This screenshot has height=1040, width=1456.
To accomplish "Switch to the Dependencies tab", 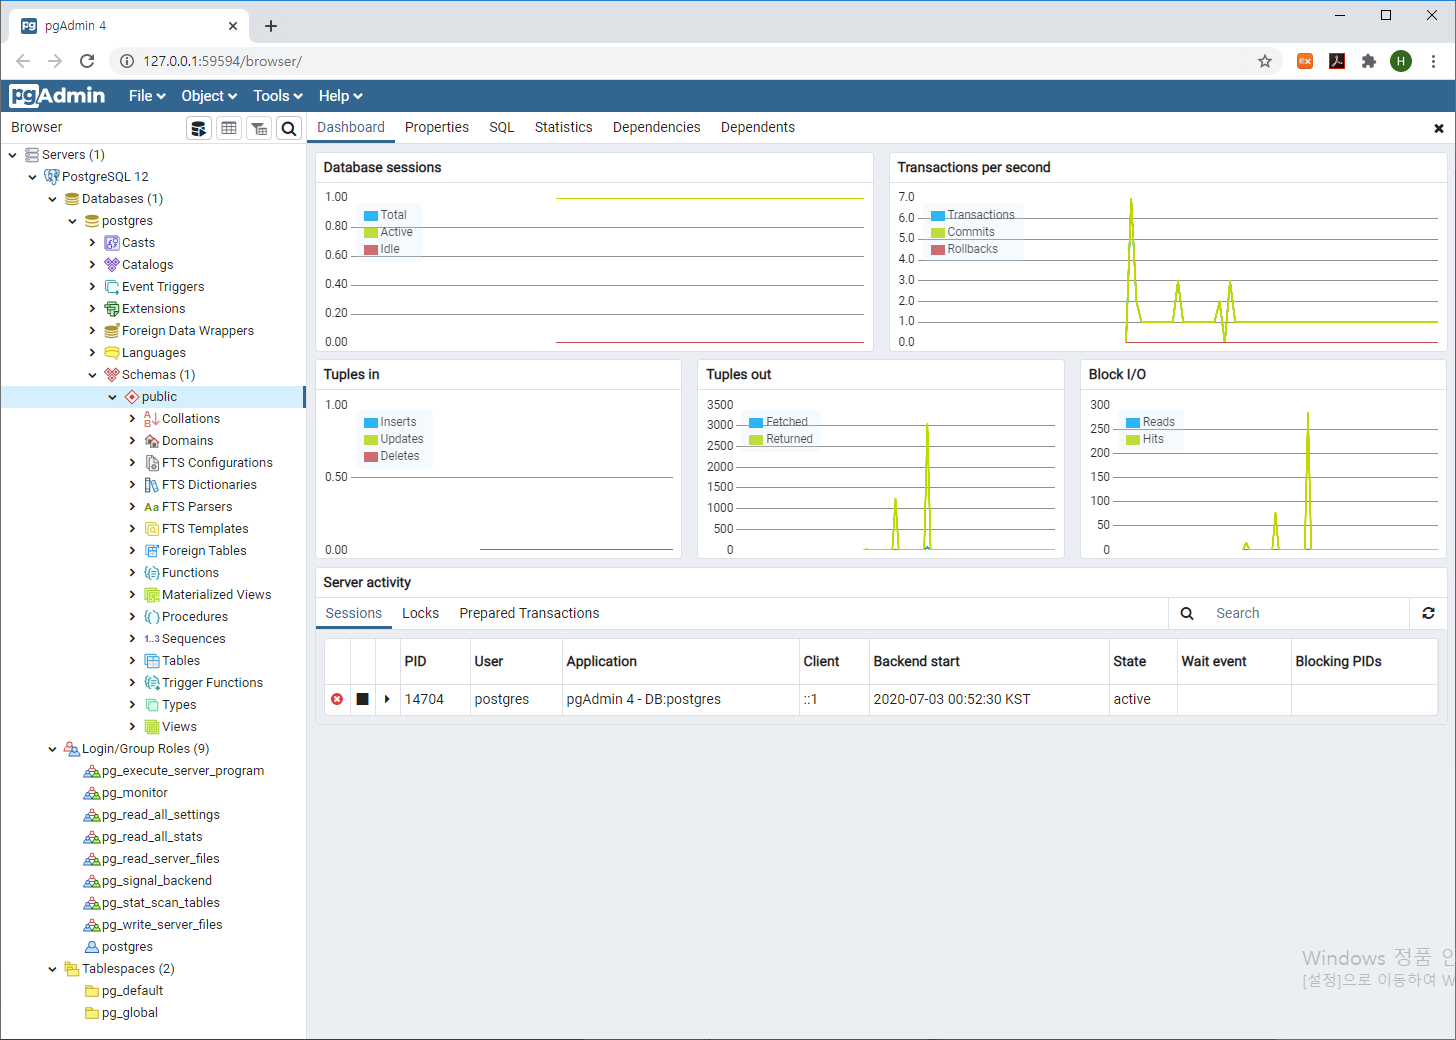I will point(656,127).
